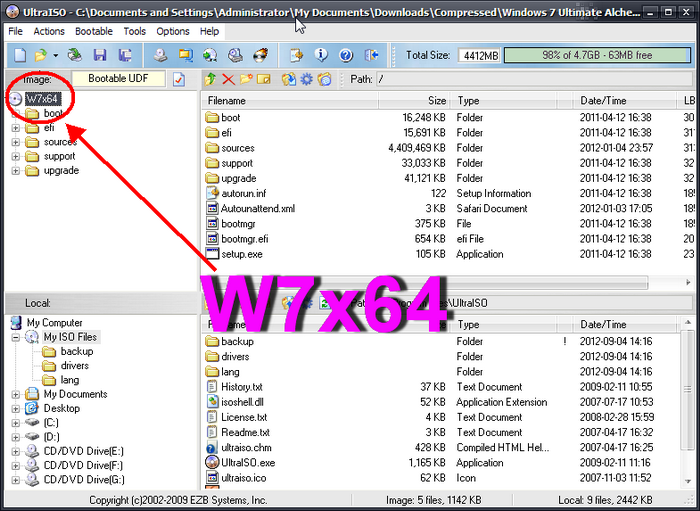
Task: Click the blue Info 'i' icon
Action: click(x=321, y=55)
